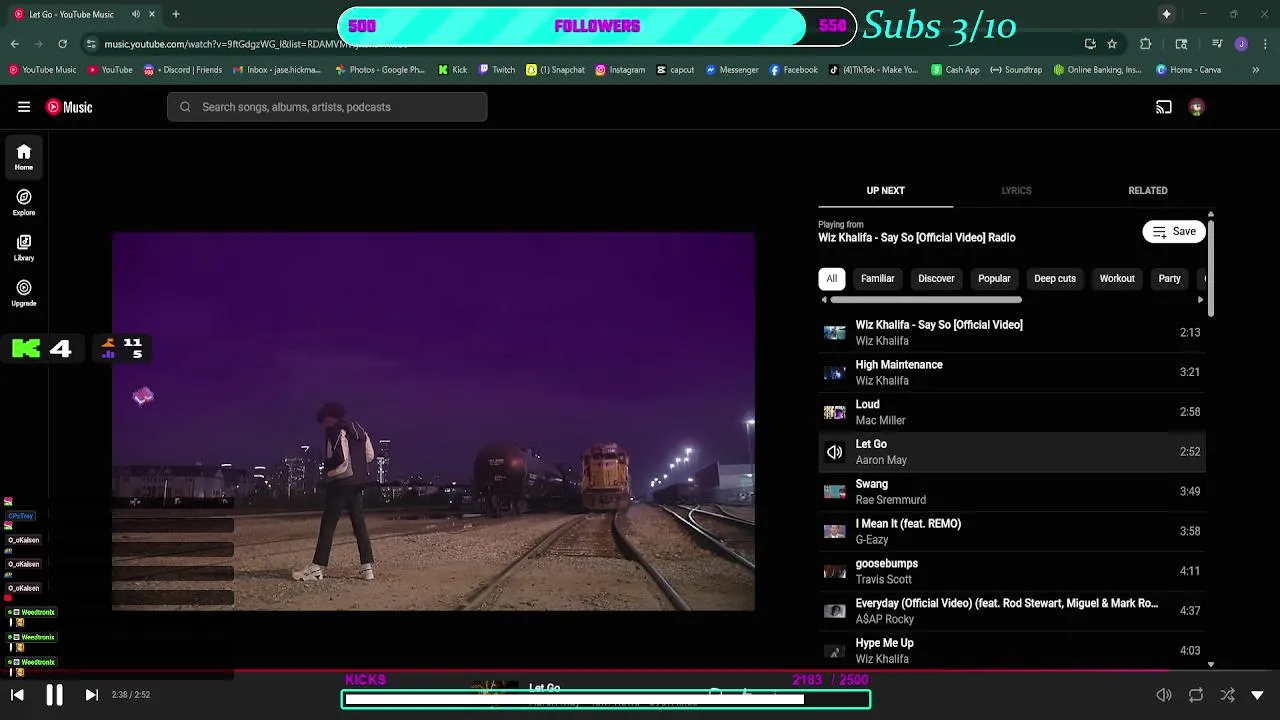Click the filter chips' horizontal scrollbar
Screen dimensions: 1280x720
[x=925, y=299]
